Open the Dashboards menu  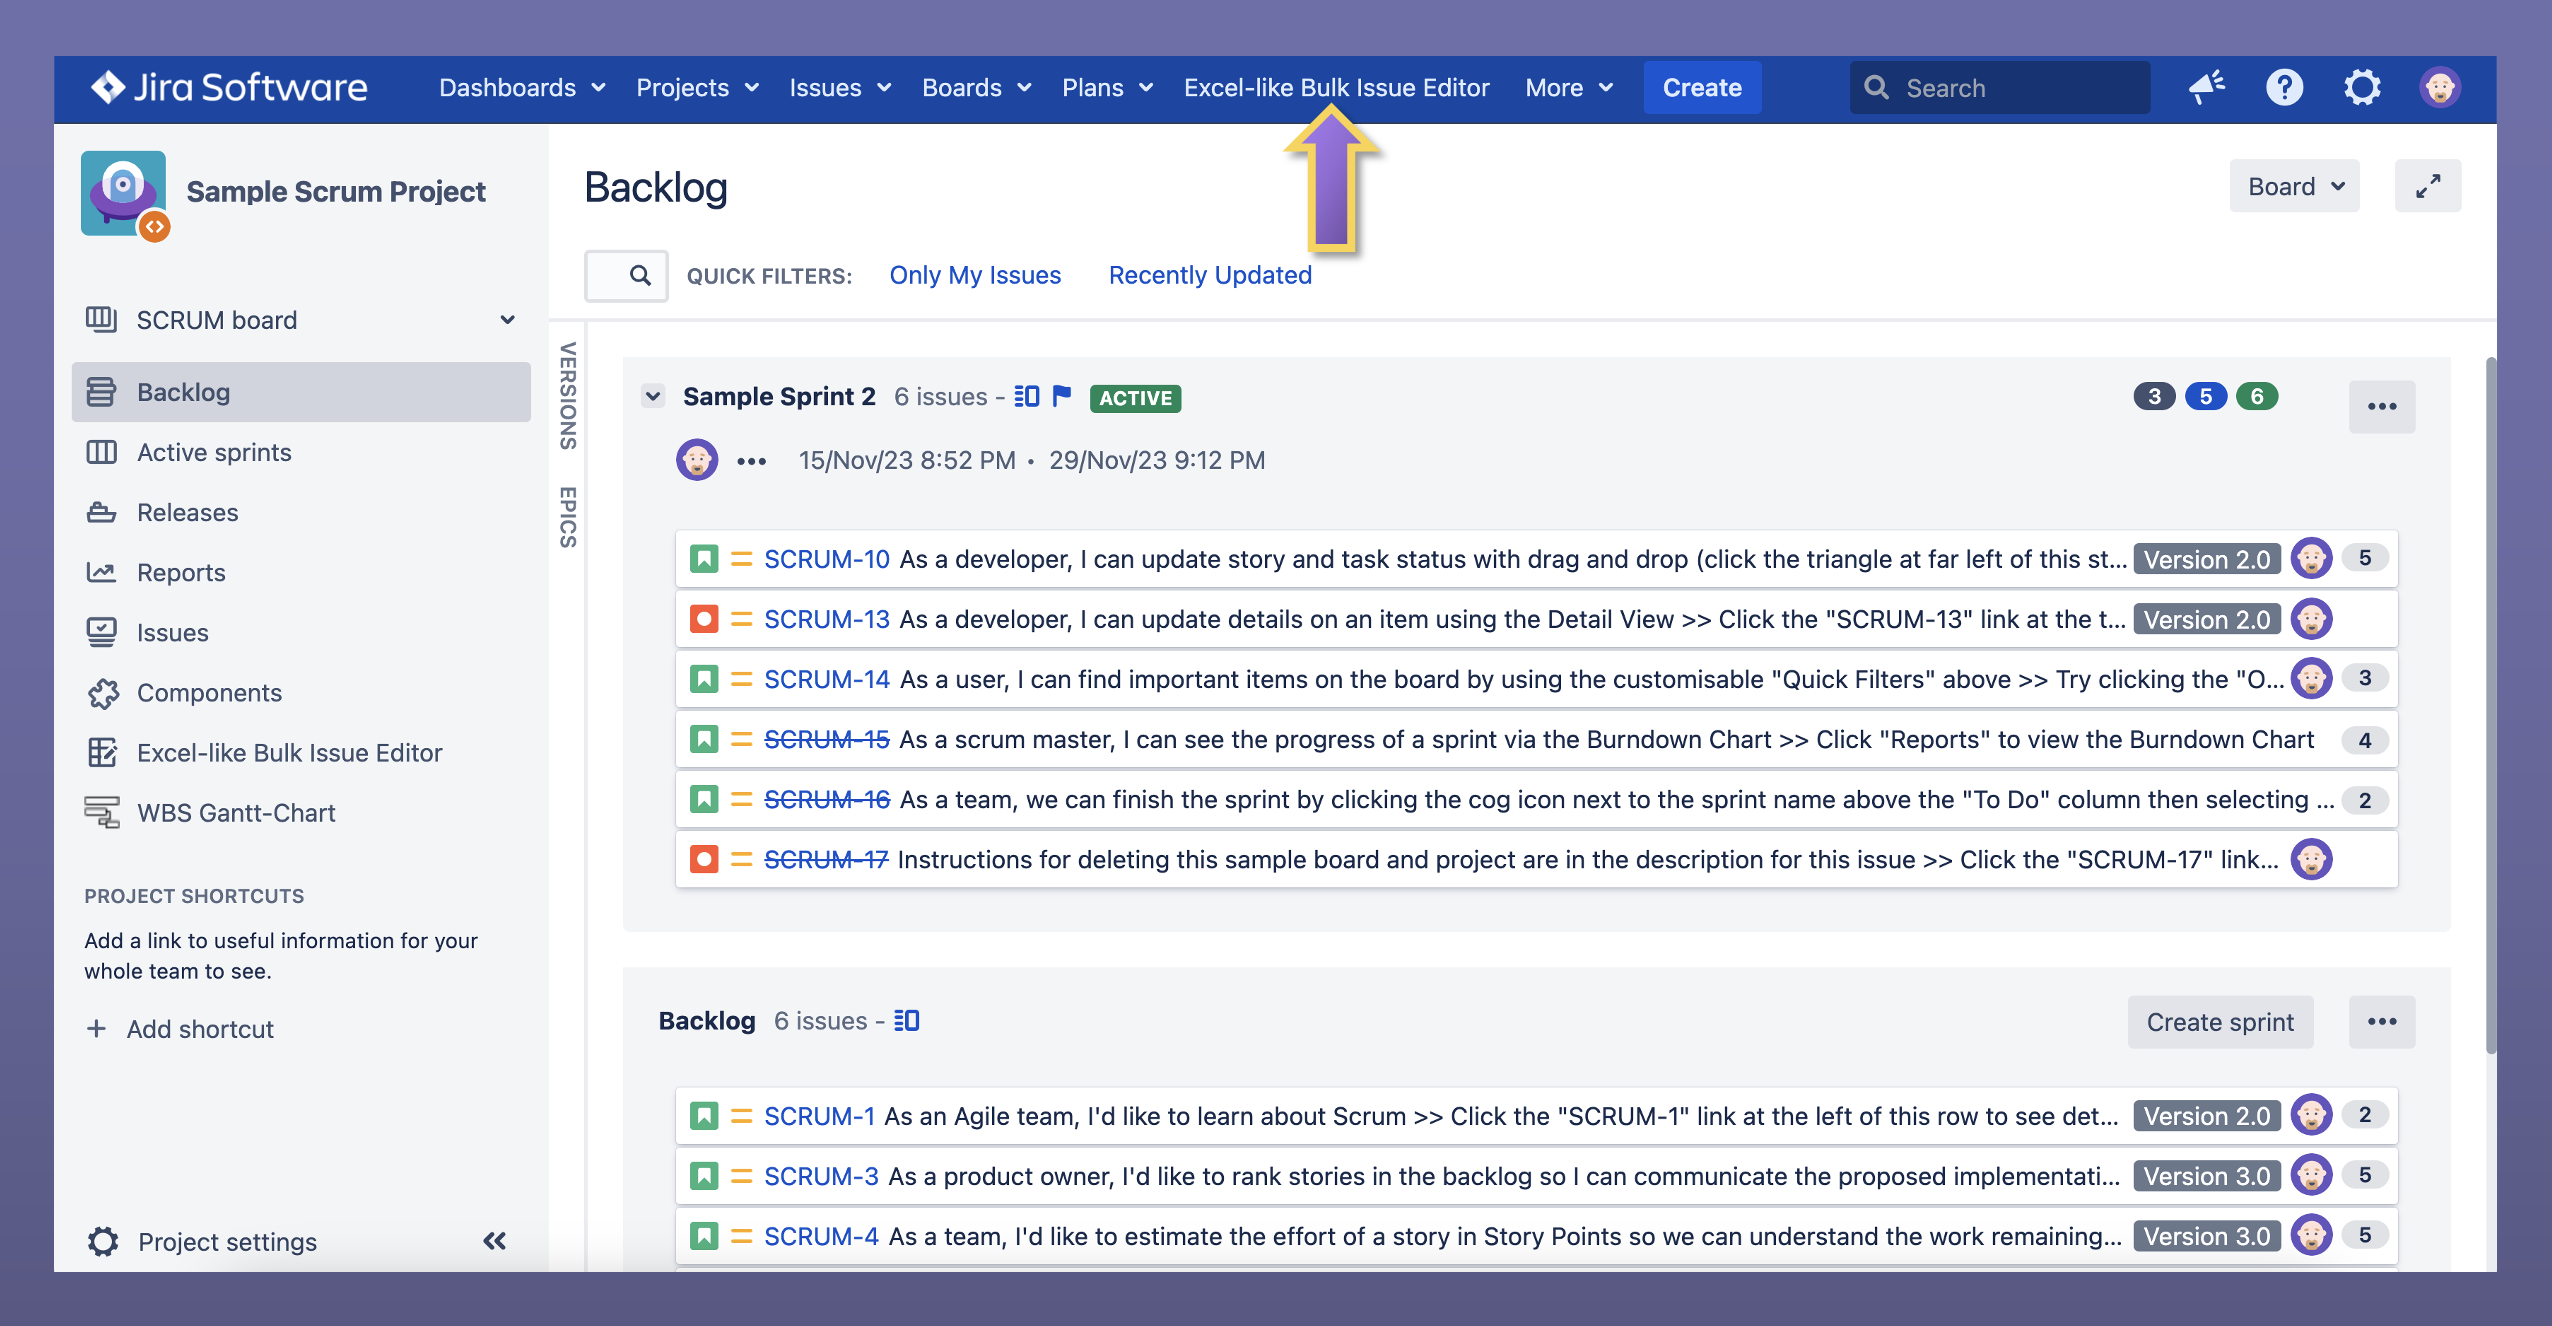(522, 88)
